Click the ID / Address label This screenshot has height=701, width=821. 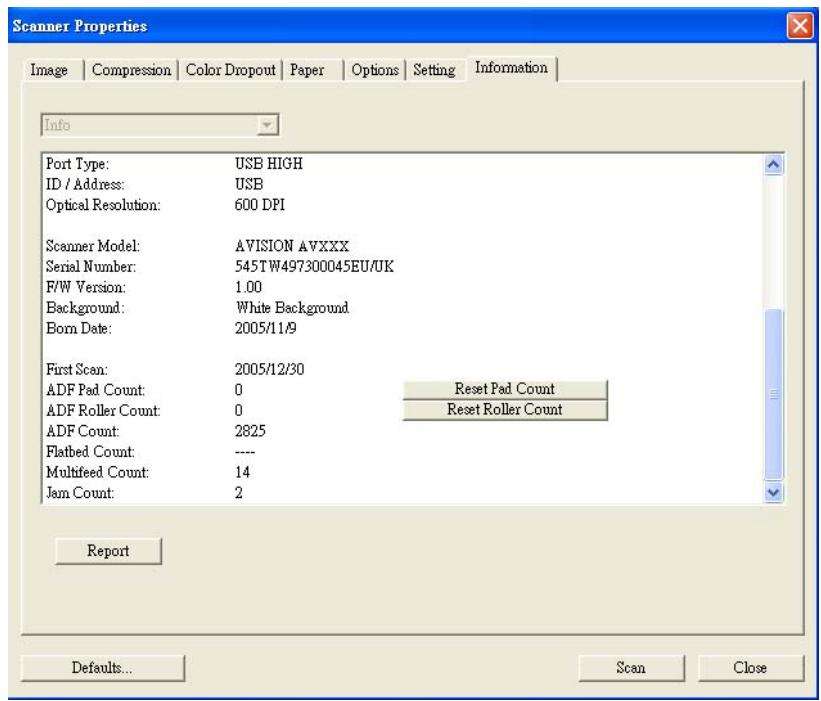pos(85,184)
